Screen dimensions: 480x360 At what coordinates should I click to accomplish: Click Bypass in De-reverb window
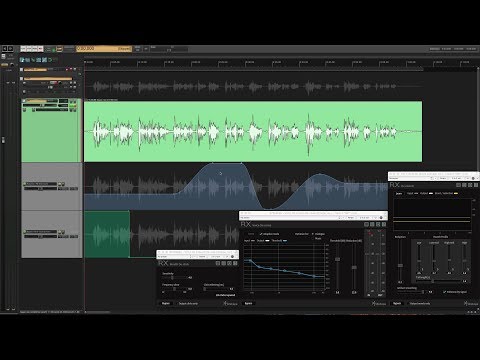[397, 303]
